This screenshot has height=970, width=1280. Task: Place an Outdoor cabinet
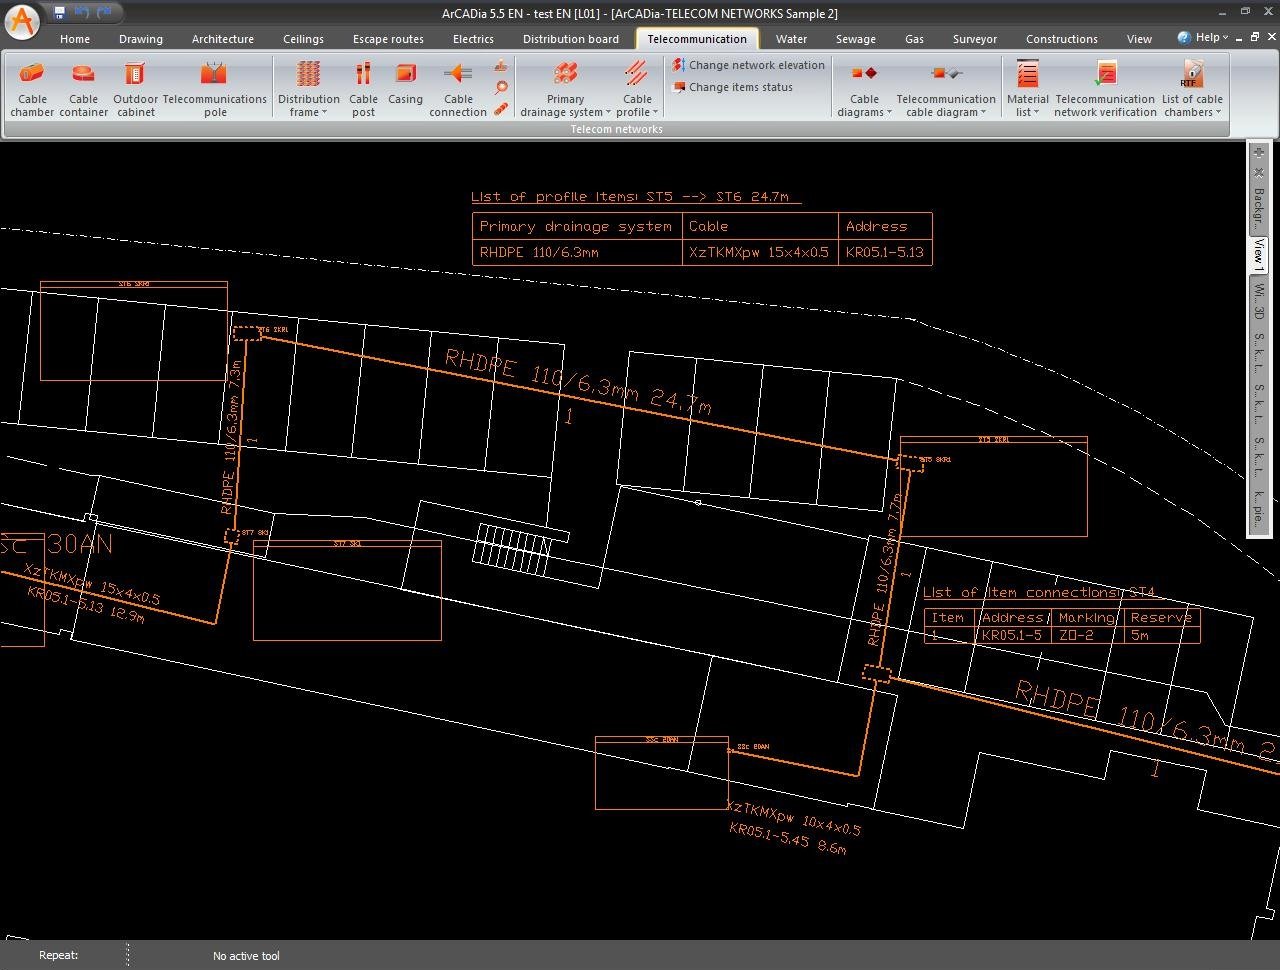(x=135, y=88)
